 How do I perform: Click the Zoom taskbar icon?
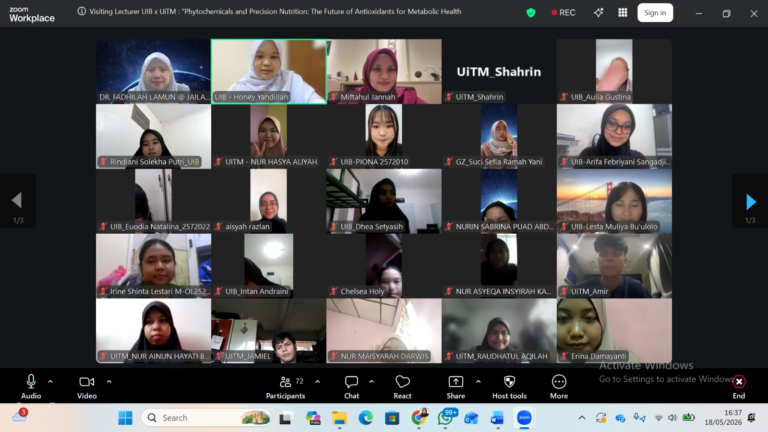524,418
